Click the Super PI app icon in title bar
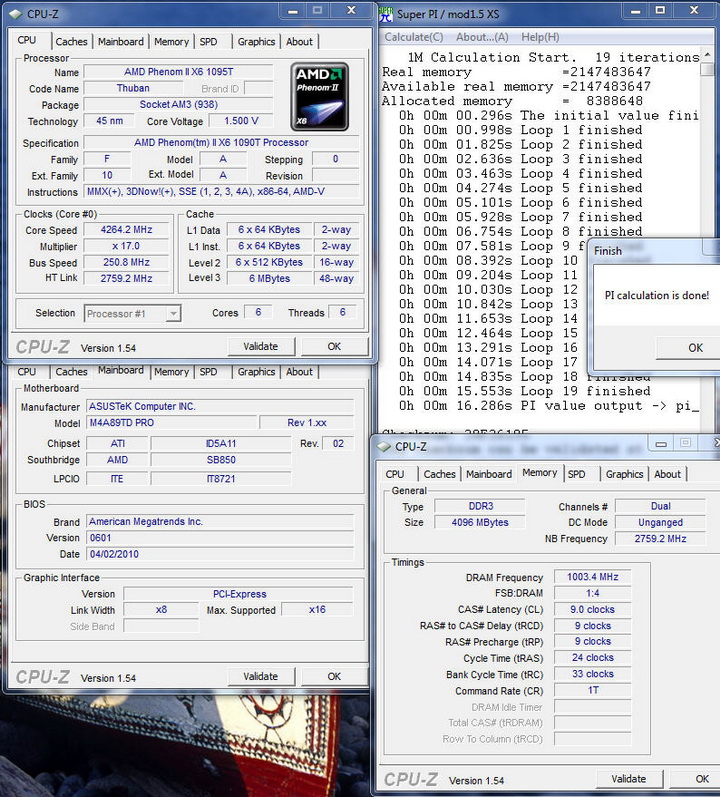This screenshot has width=720, height=797. coord(386,14)
